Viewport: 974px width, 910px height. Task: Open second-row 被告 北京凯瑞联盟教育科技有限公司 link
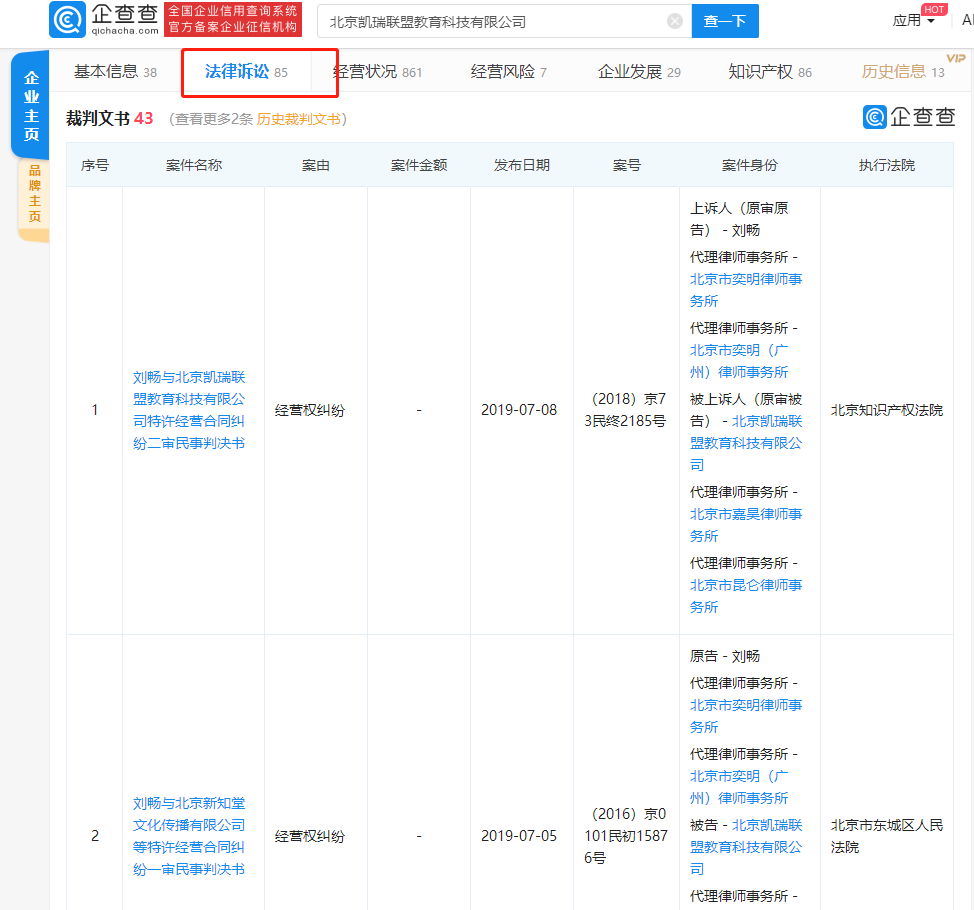click(745, 847)
